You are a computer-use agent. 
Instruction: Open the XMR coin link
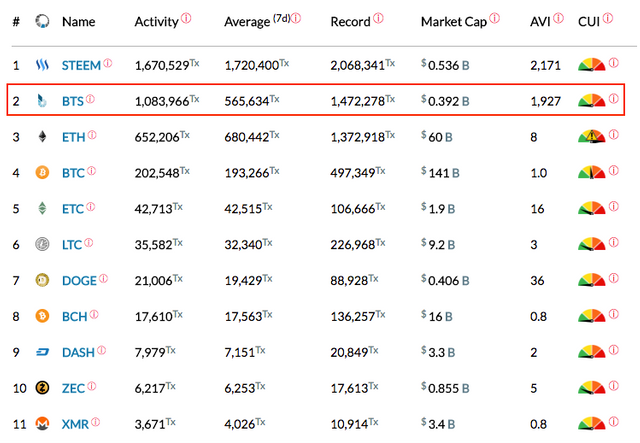pyautogui.click(x=75, y=424)
